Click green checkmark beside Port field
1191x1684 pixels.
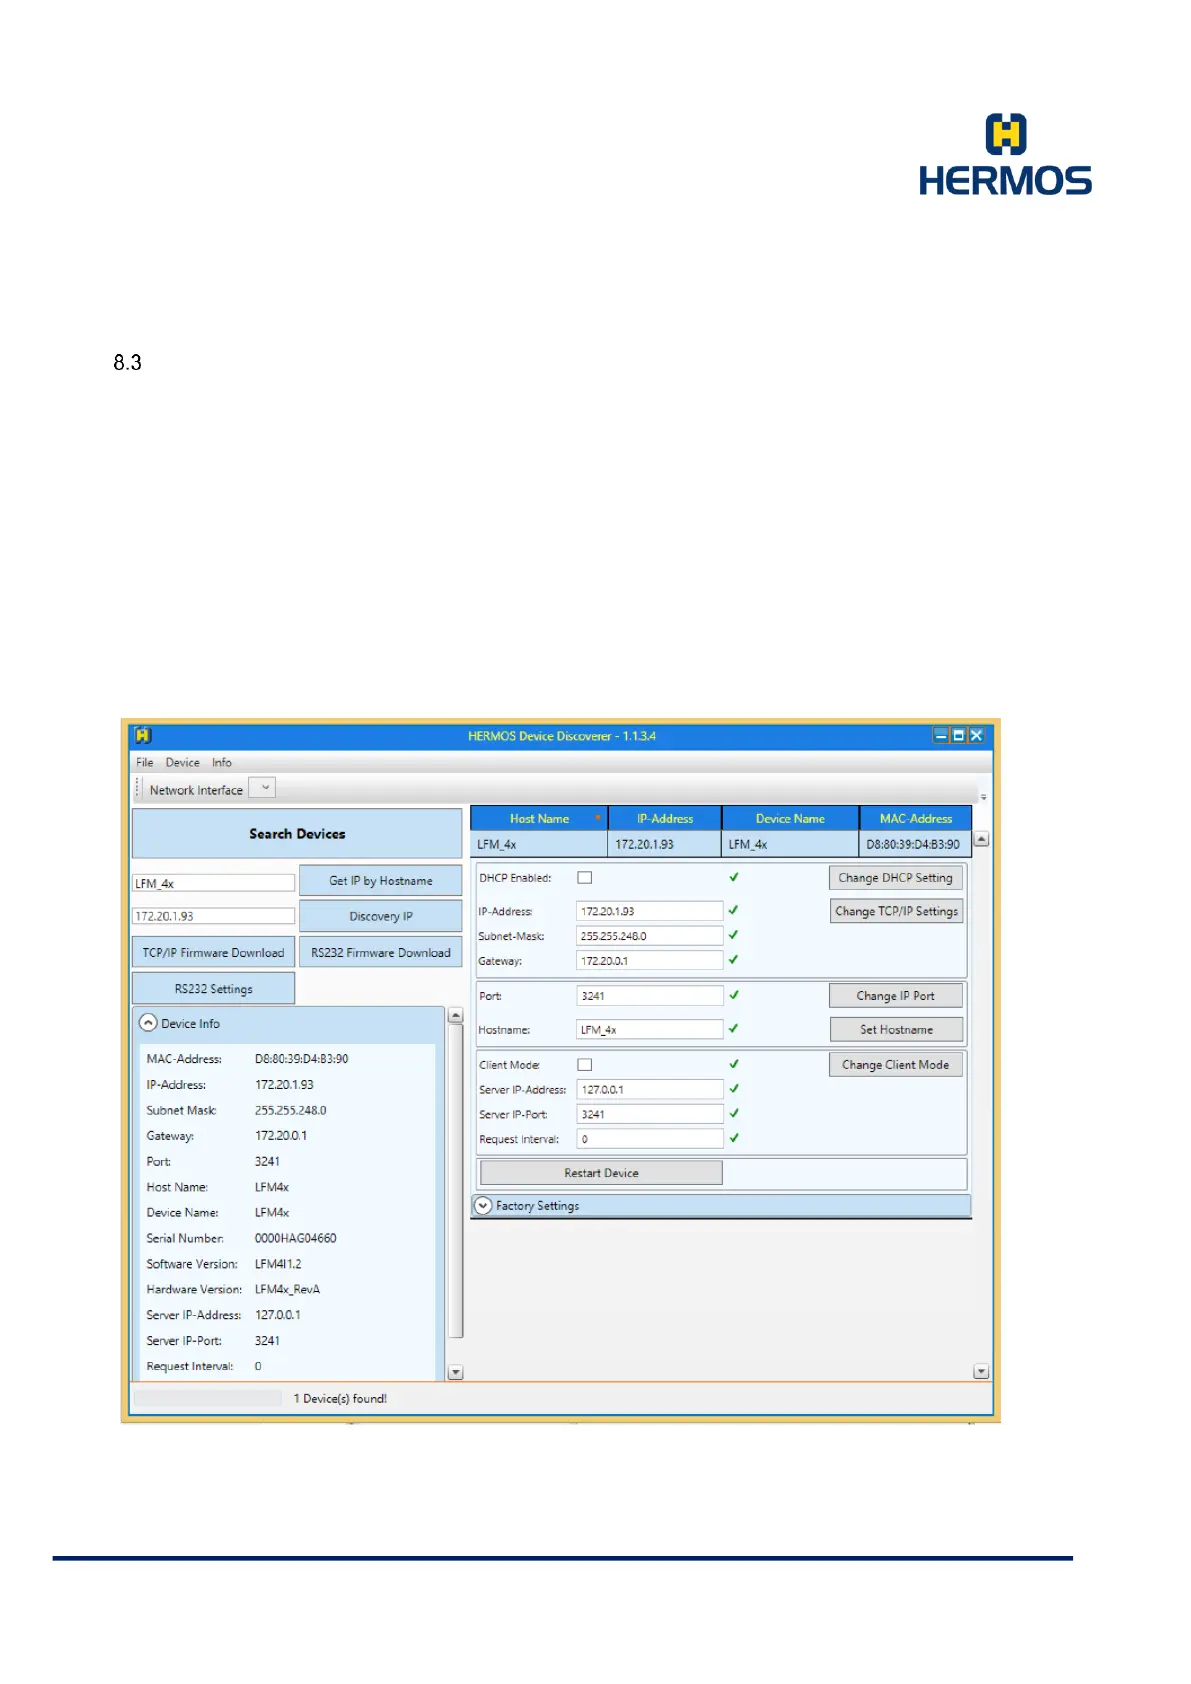[734, 995]
